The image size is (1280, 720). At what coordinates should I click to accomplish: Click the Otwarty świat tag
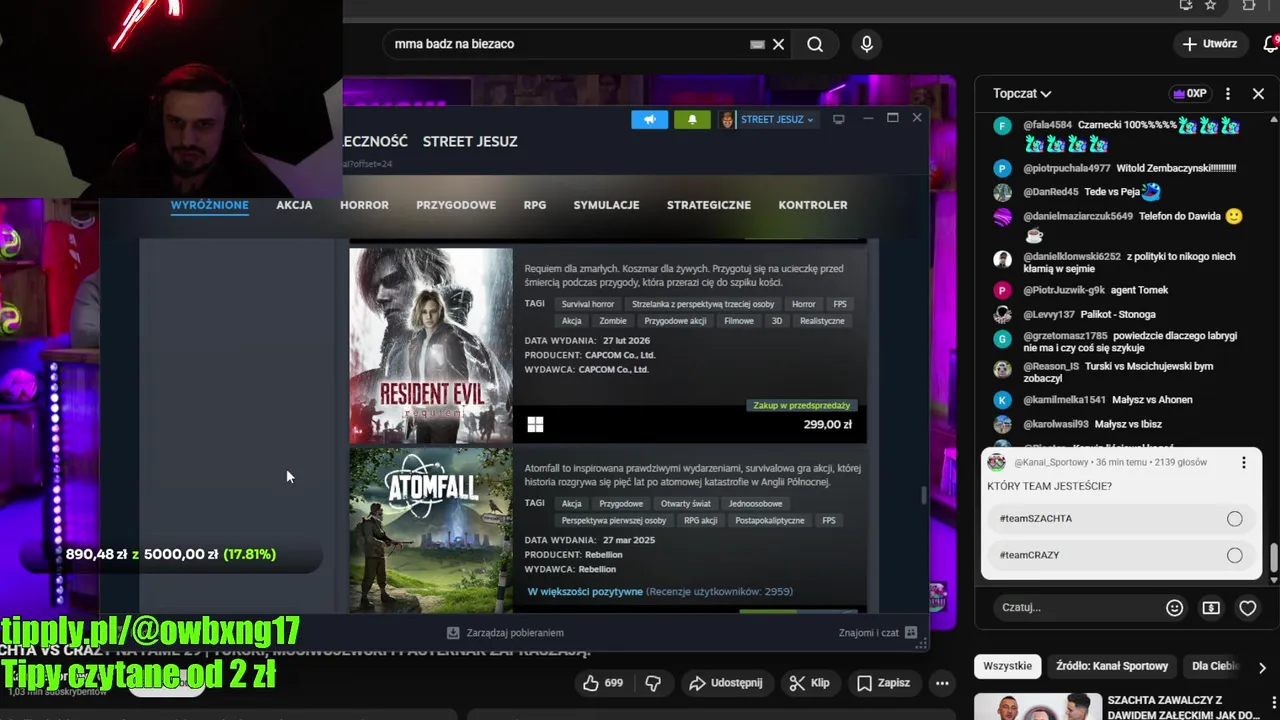point(686,503)
